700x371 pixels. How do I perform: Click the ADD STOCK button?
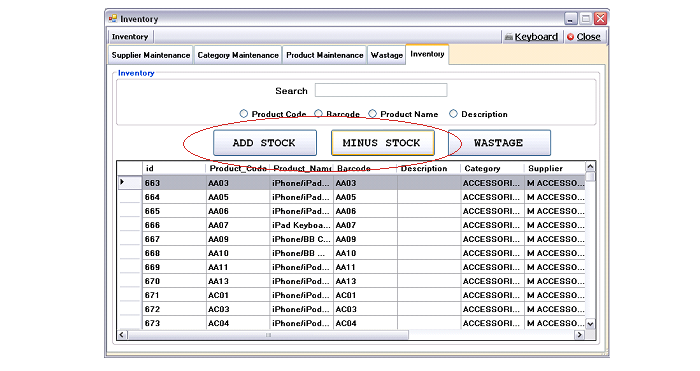point(265,143)
